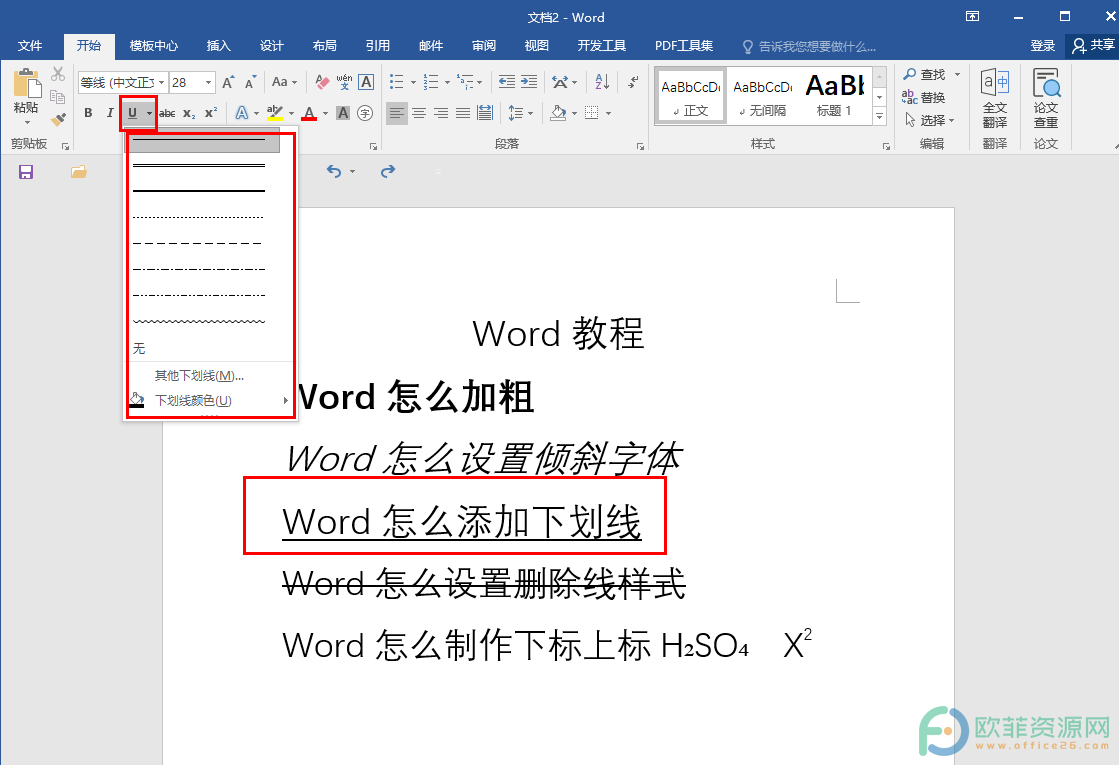Apply character border icon
This screenshot has width=1119, height=765.
coord(366,82)
